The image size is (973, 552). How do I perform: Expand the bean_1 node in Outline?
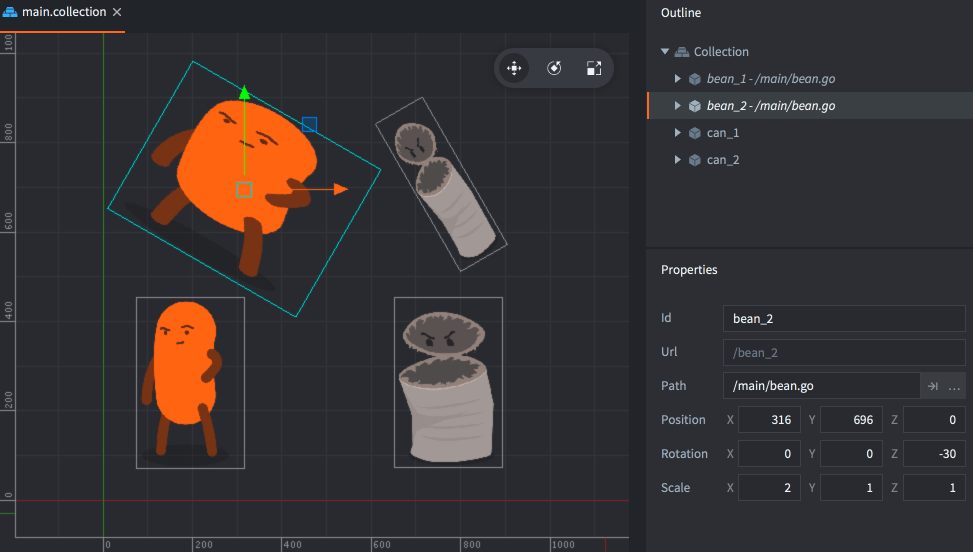coord(678,79)
